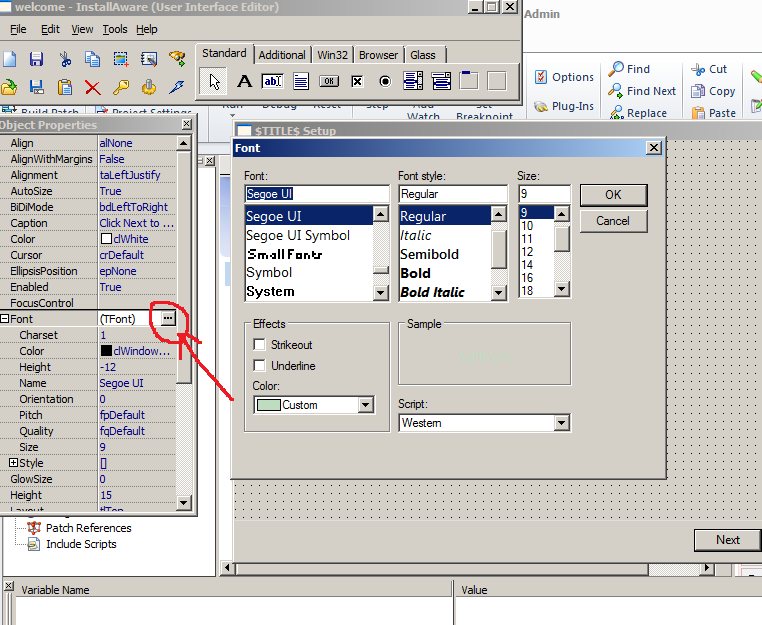762x625 pixels.
Task: Select the RadioButton component in palette
Action: coord(385,81)
